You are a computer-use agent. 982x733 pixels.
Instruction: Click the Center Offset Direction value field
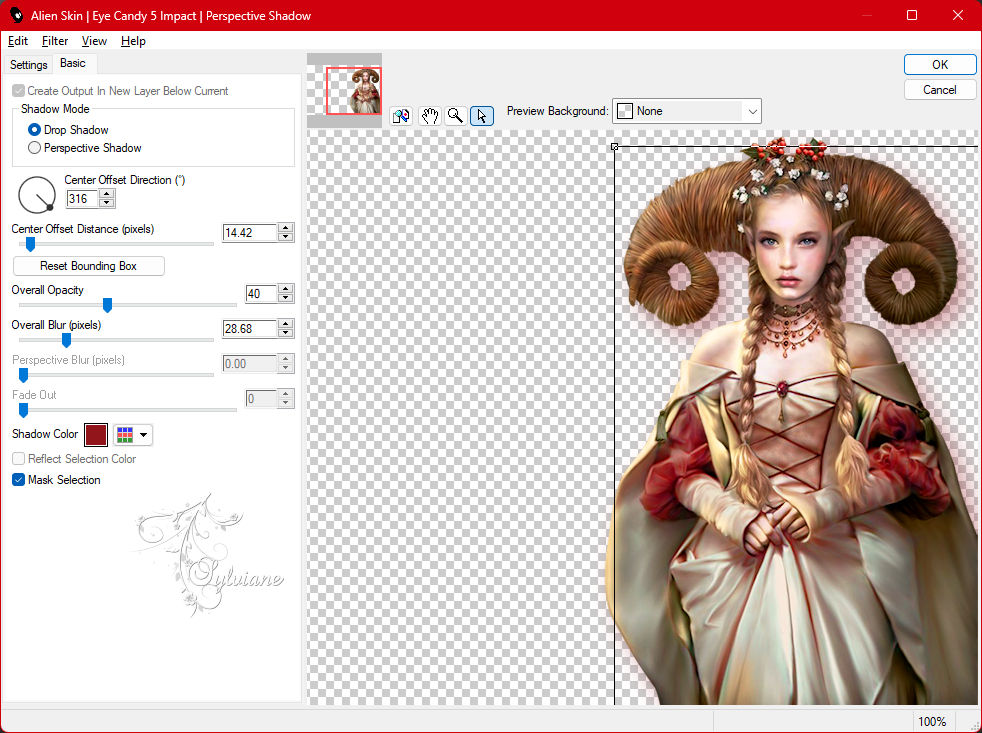click(x=82, y=199)
